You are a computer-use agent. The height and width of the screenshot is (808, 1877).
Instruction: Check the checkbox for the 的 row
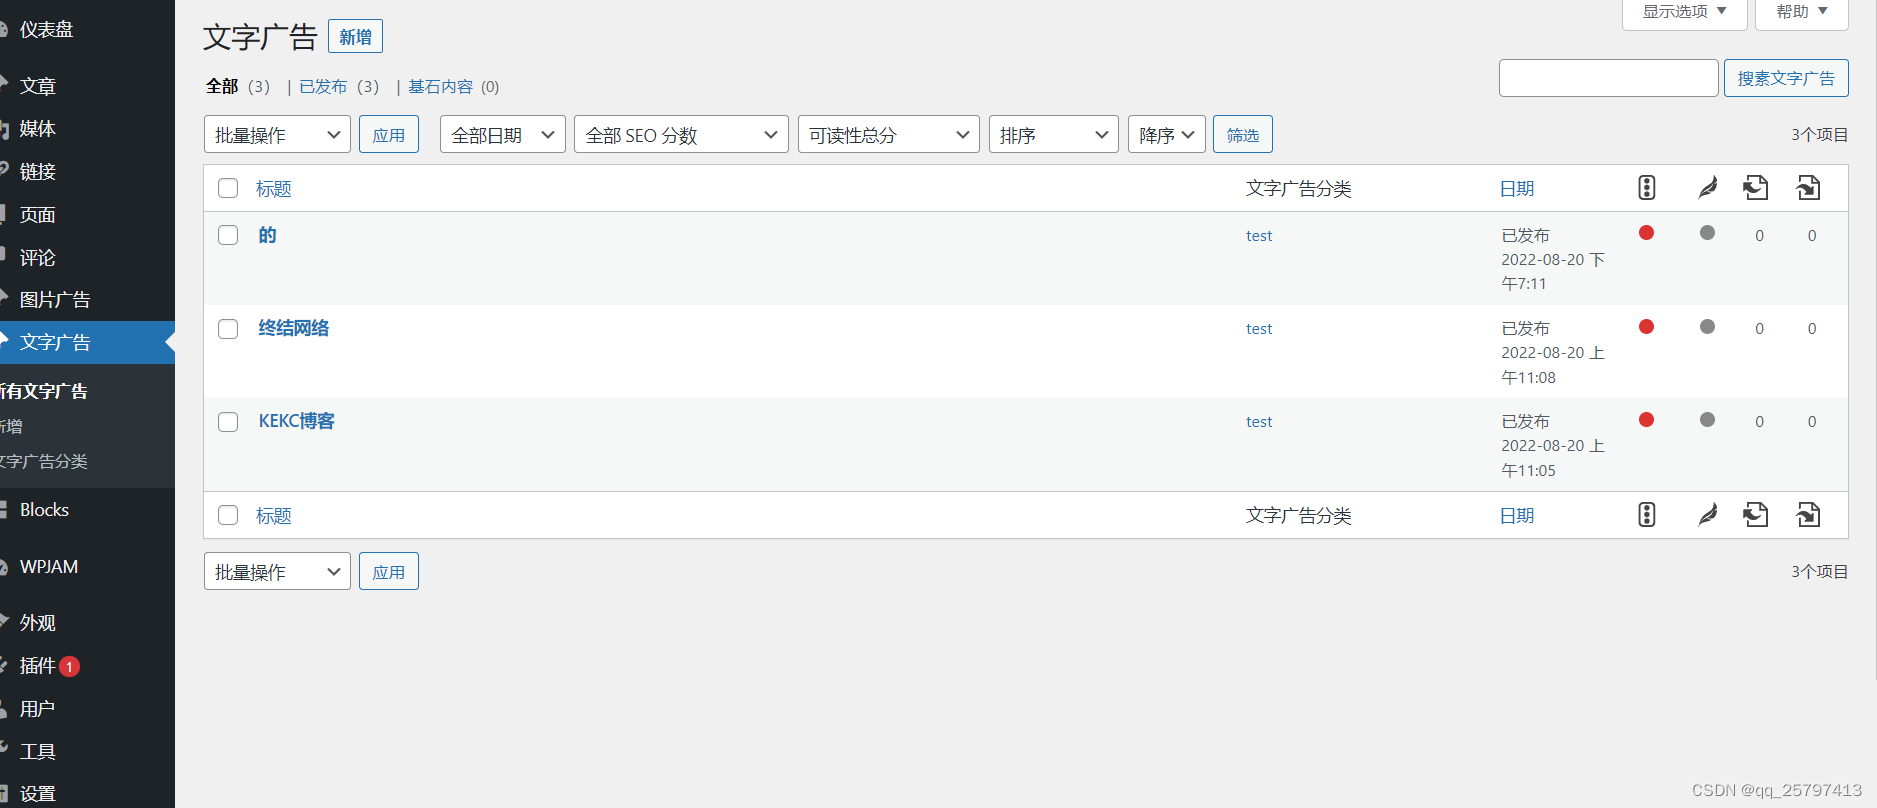[228, 235]
